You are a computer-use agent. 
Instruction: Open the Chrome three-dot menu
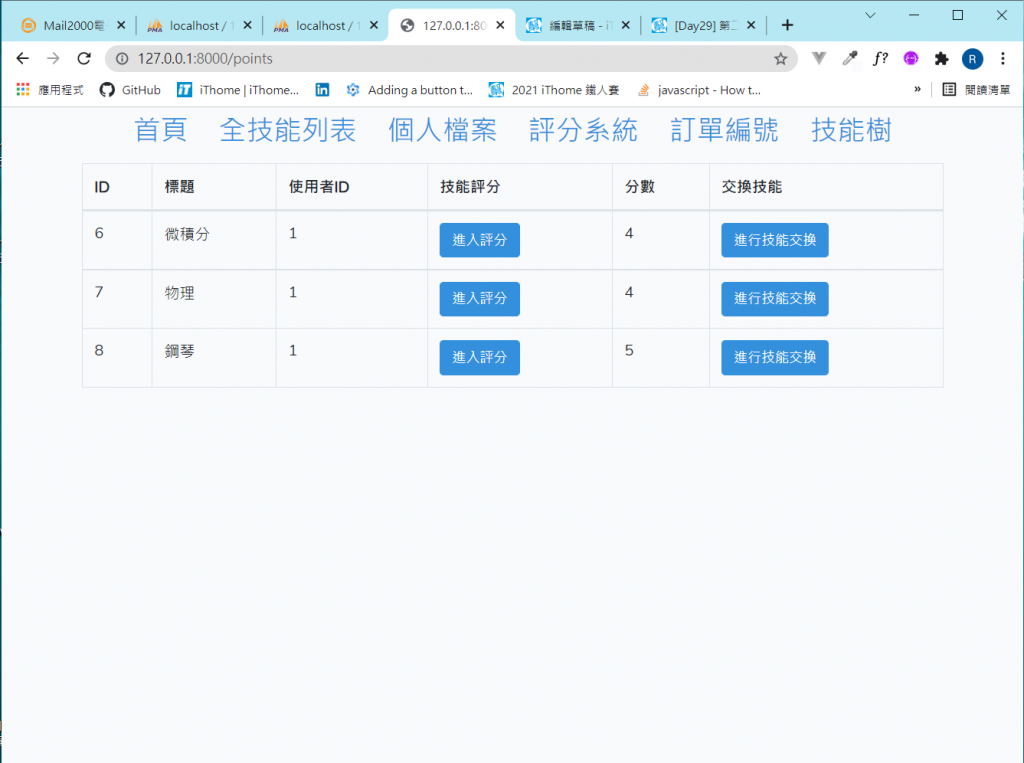point(1003,59)
